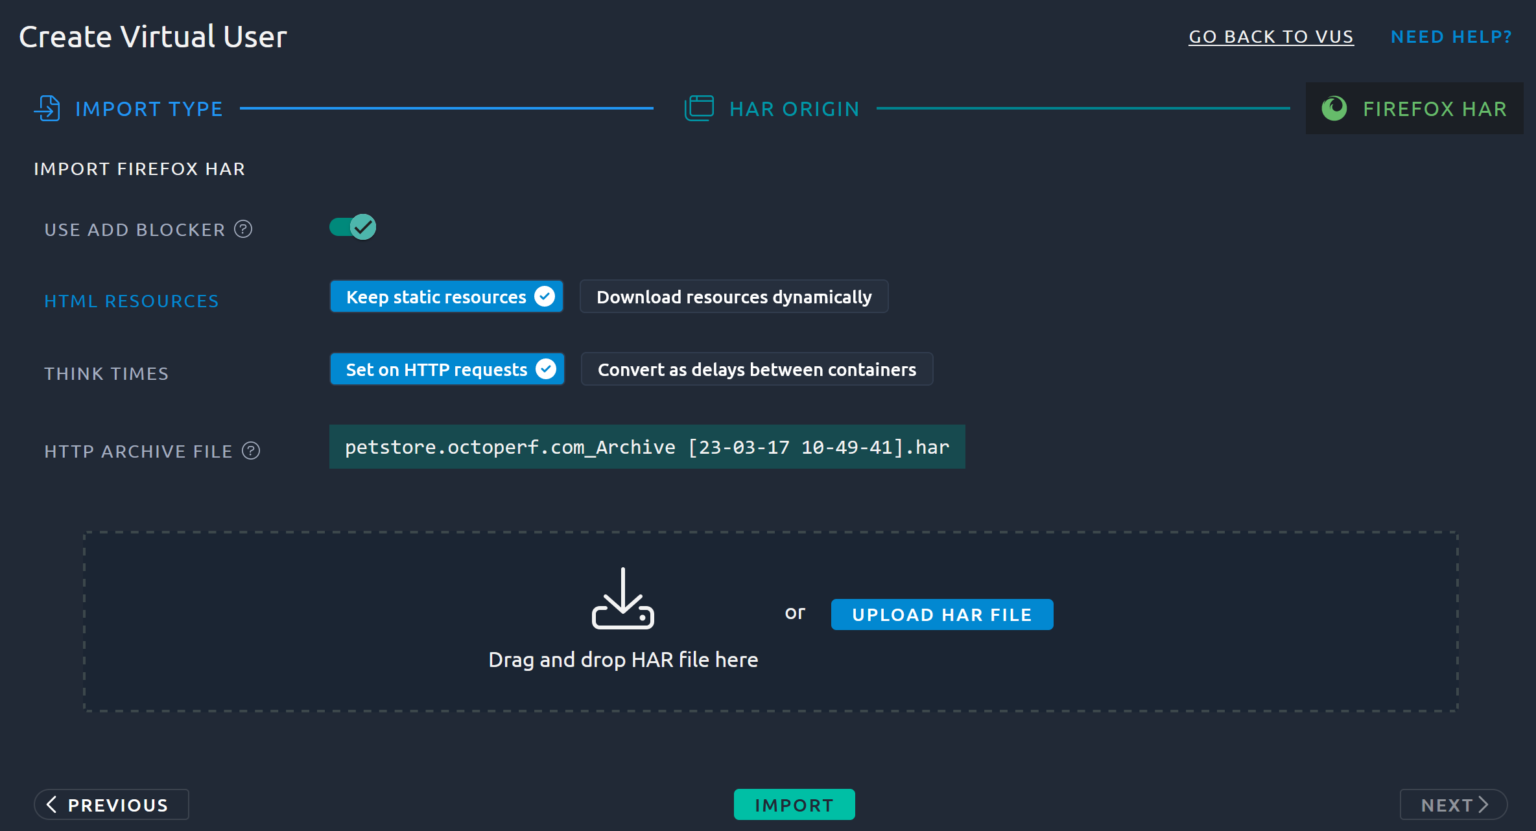Click the Firefox logo icon
Image resolution: width=1536 pixels, height=831 pixels.
tap(1334, 108)
